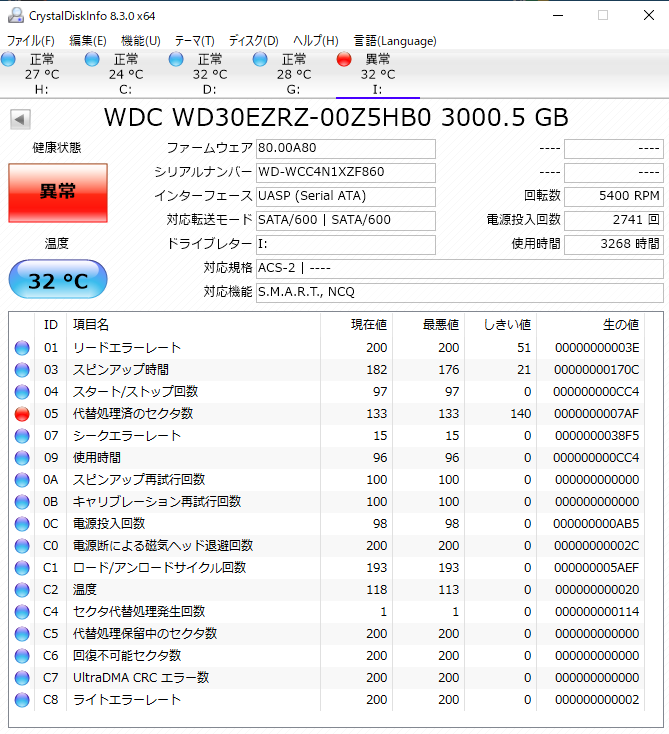
Task: Select the red abnormal disk I: status icon
Action: point(344,60)
